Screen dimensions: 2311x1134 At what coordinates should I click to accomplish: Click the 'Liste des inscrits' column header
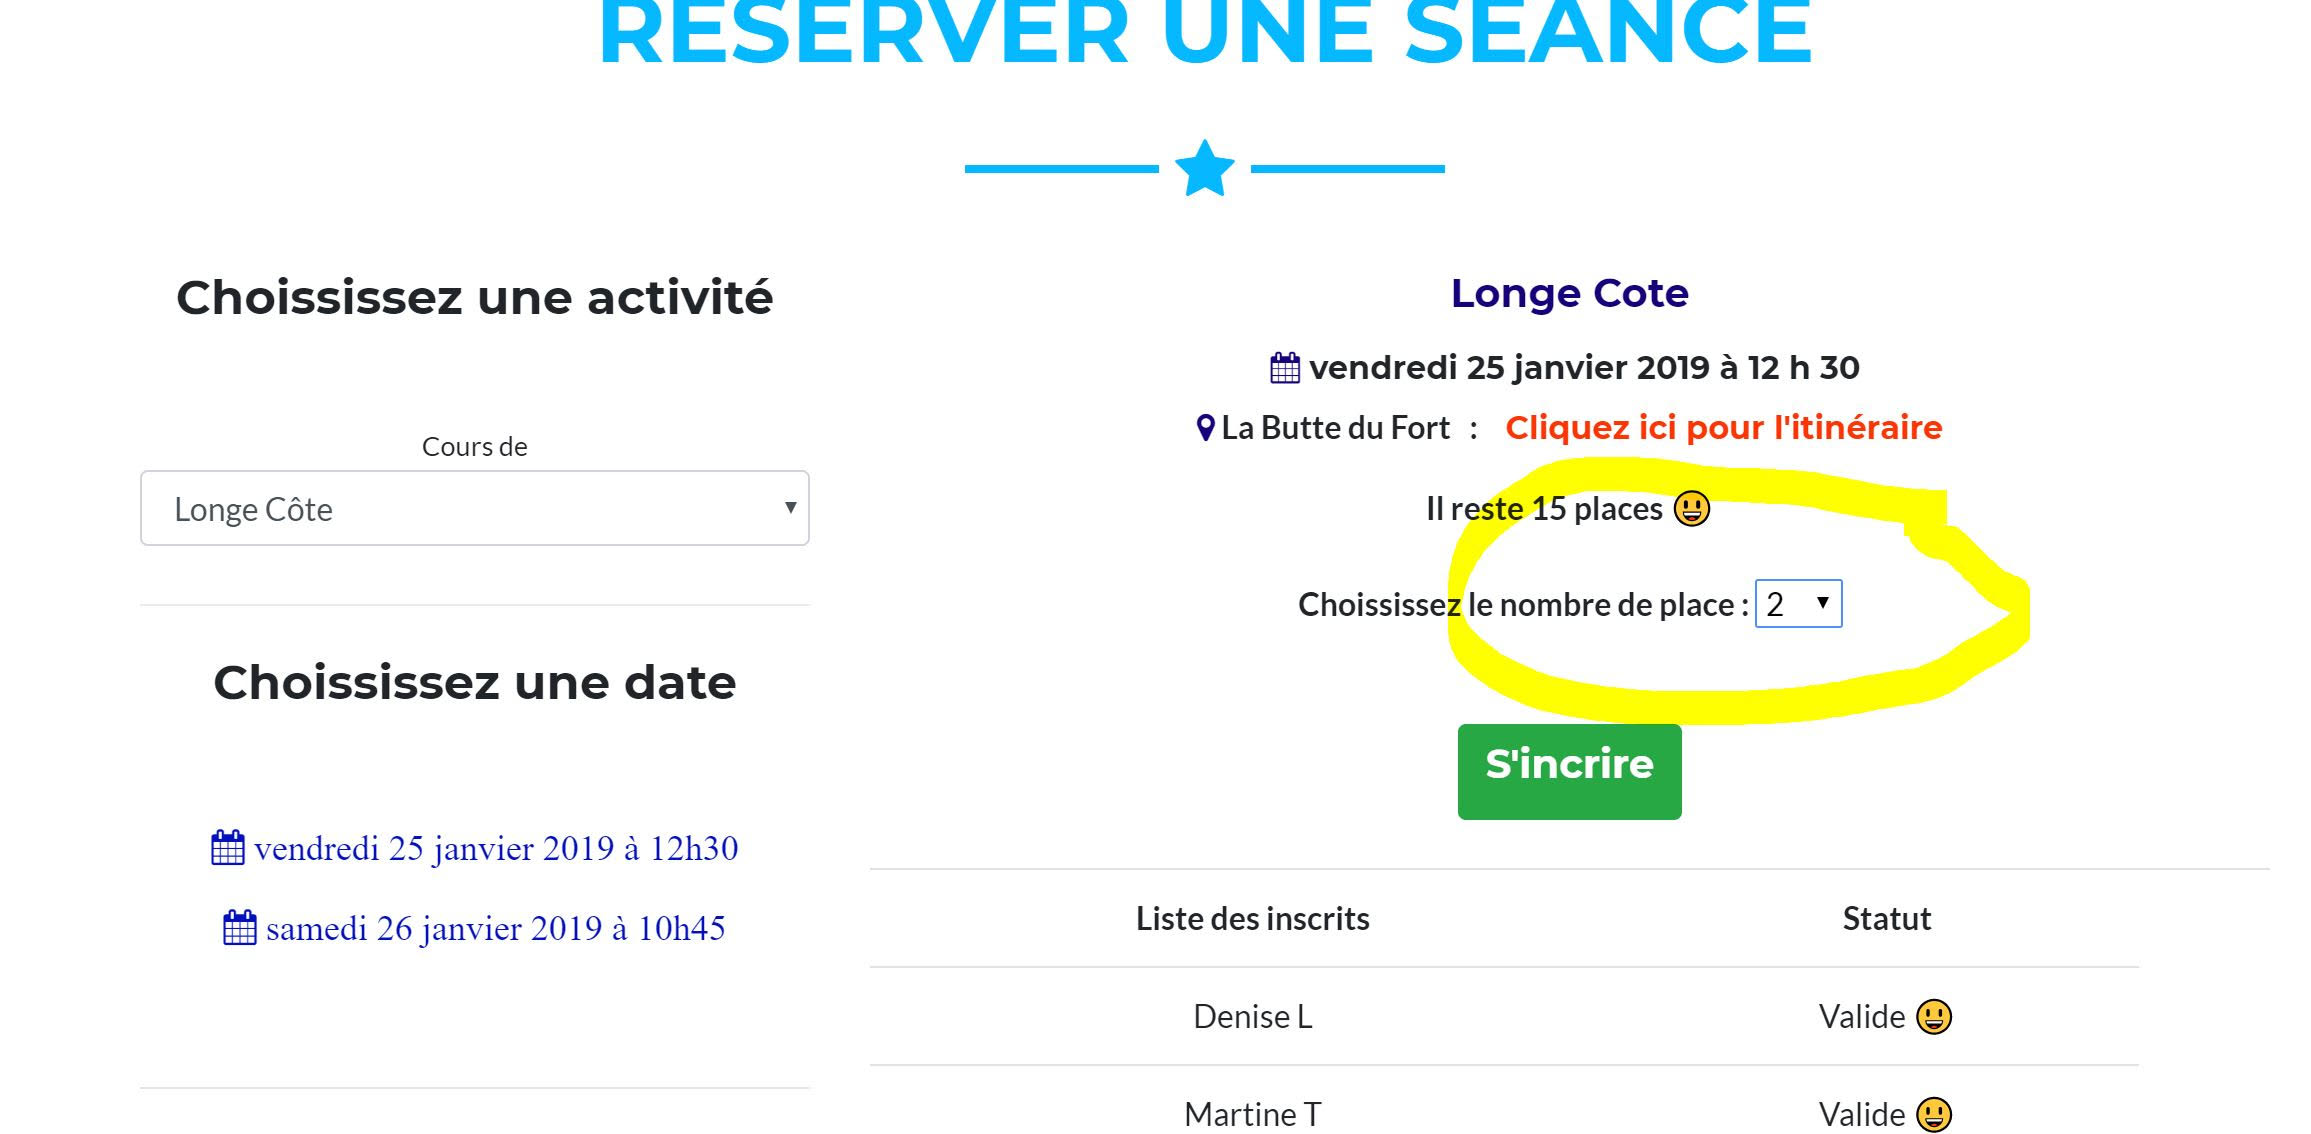point(1253,918)
